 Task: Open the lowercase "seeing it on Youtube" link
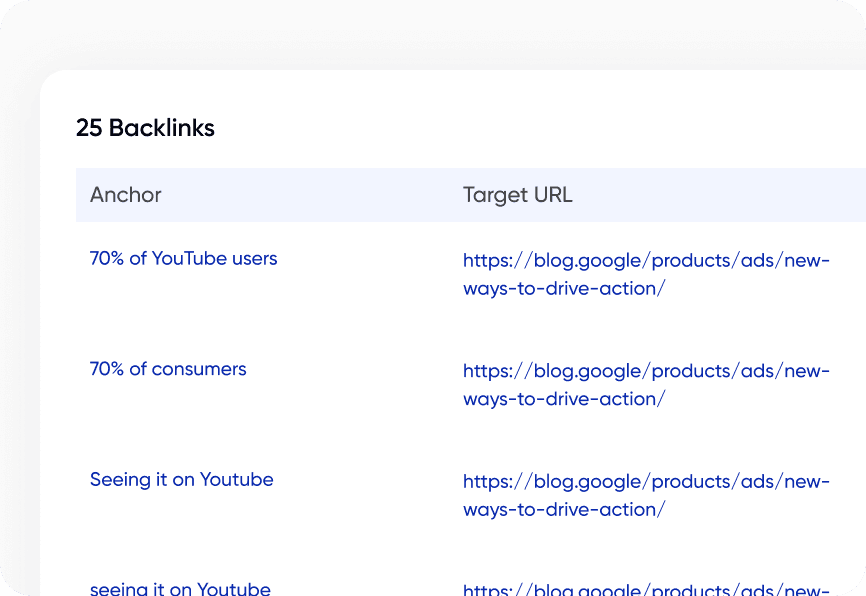point(180,589)
